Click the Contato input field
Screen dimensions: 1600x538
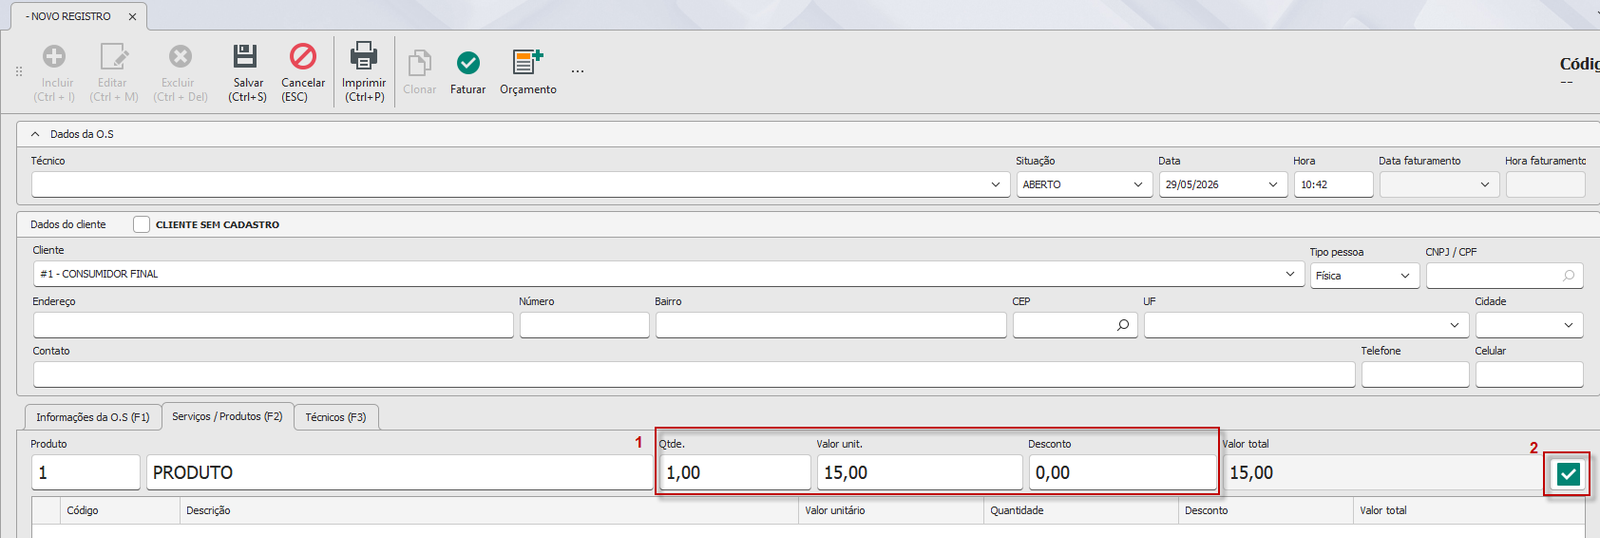(694, 374)
